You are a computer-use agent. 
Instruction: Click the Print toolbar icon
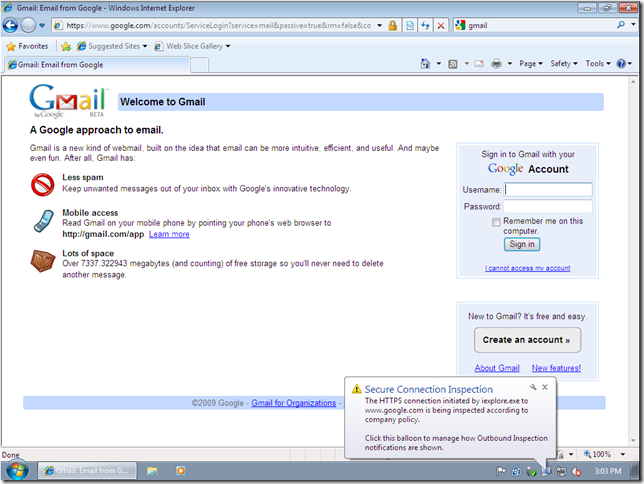[x=497, y=64]
